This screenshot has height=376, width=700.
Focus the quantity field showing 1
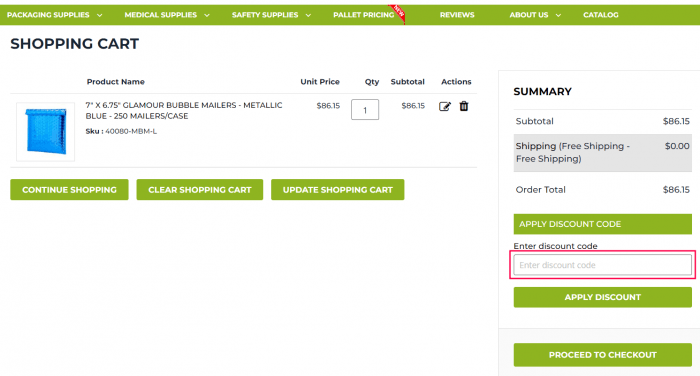(x=365, y=109)
